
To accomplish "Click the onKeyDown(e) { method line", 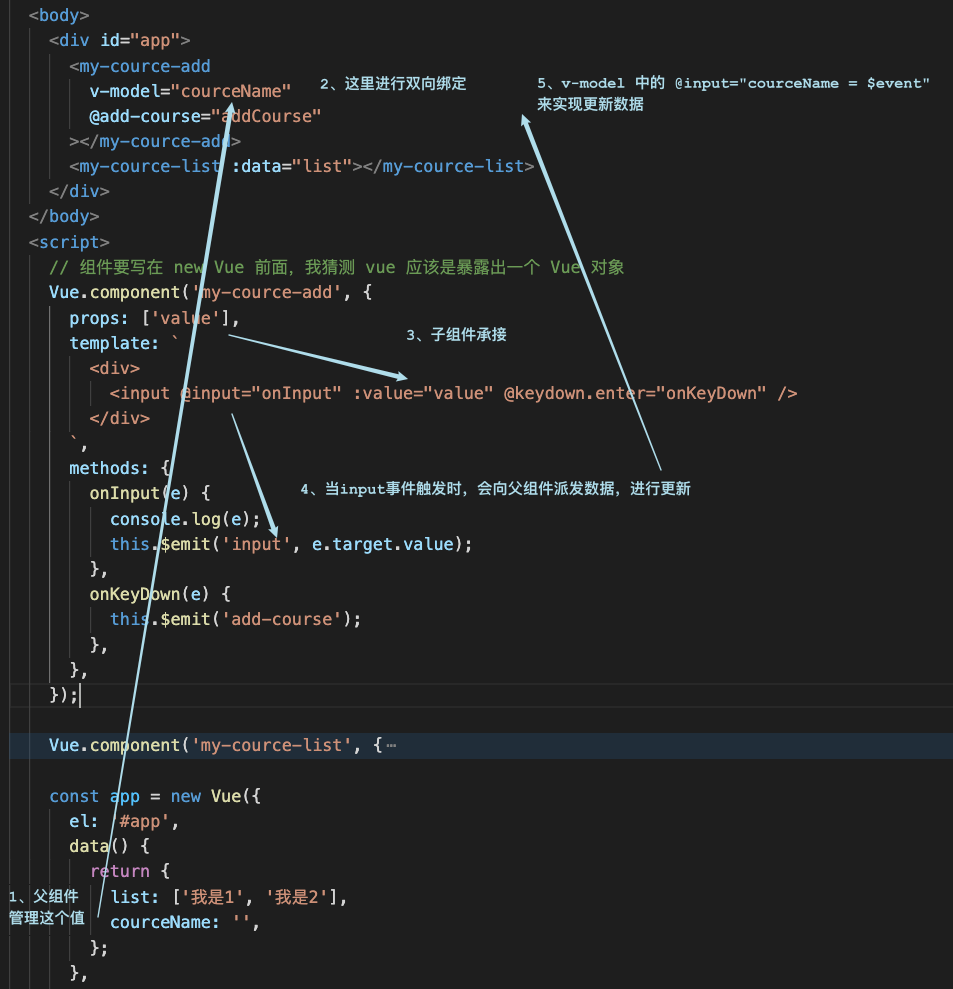I will 160,594.
